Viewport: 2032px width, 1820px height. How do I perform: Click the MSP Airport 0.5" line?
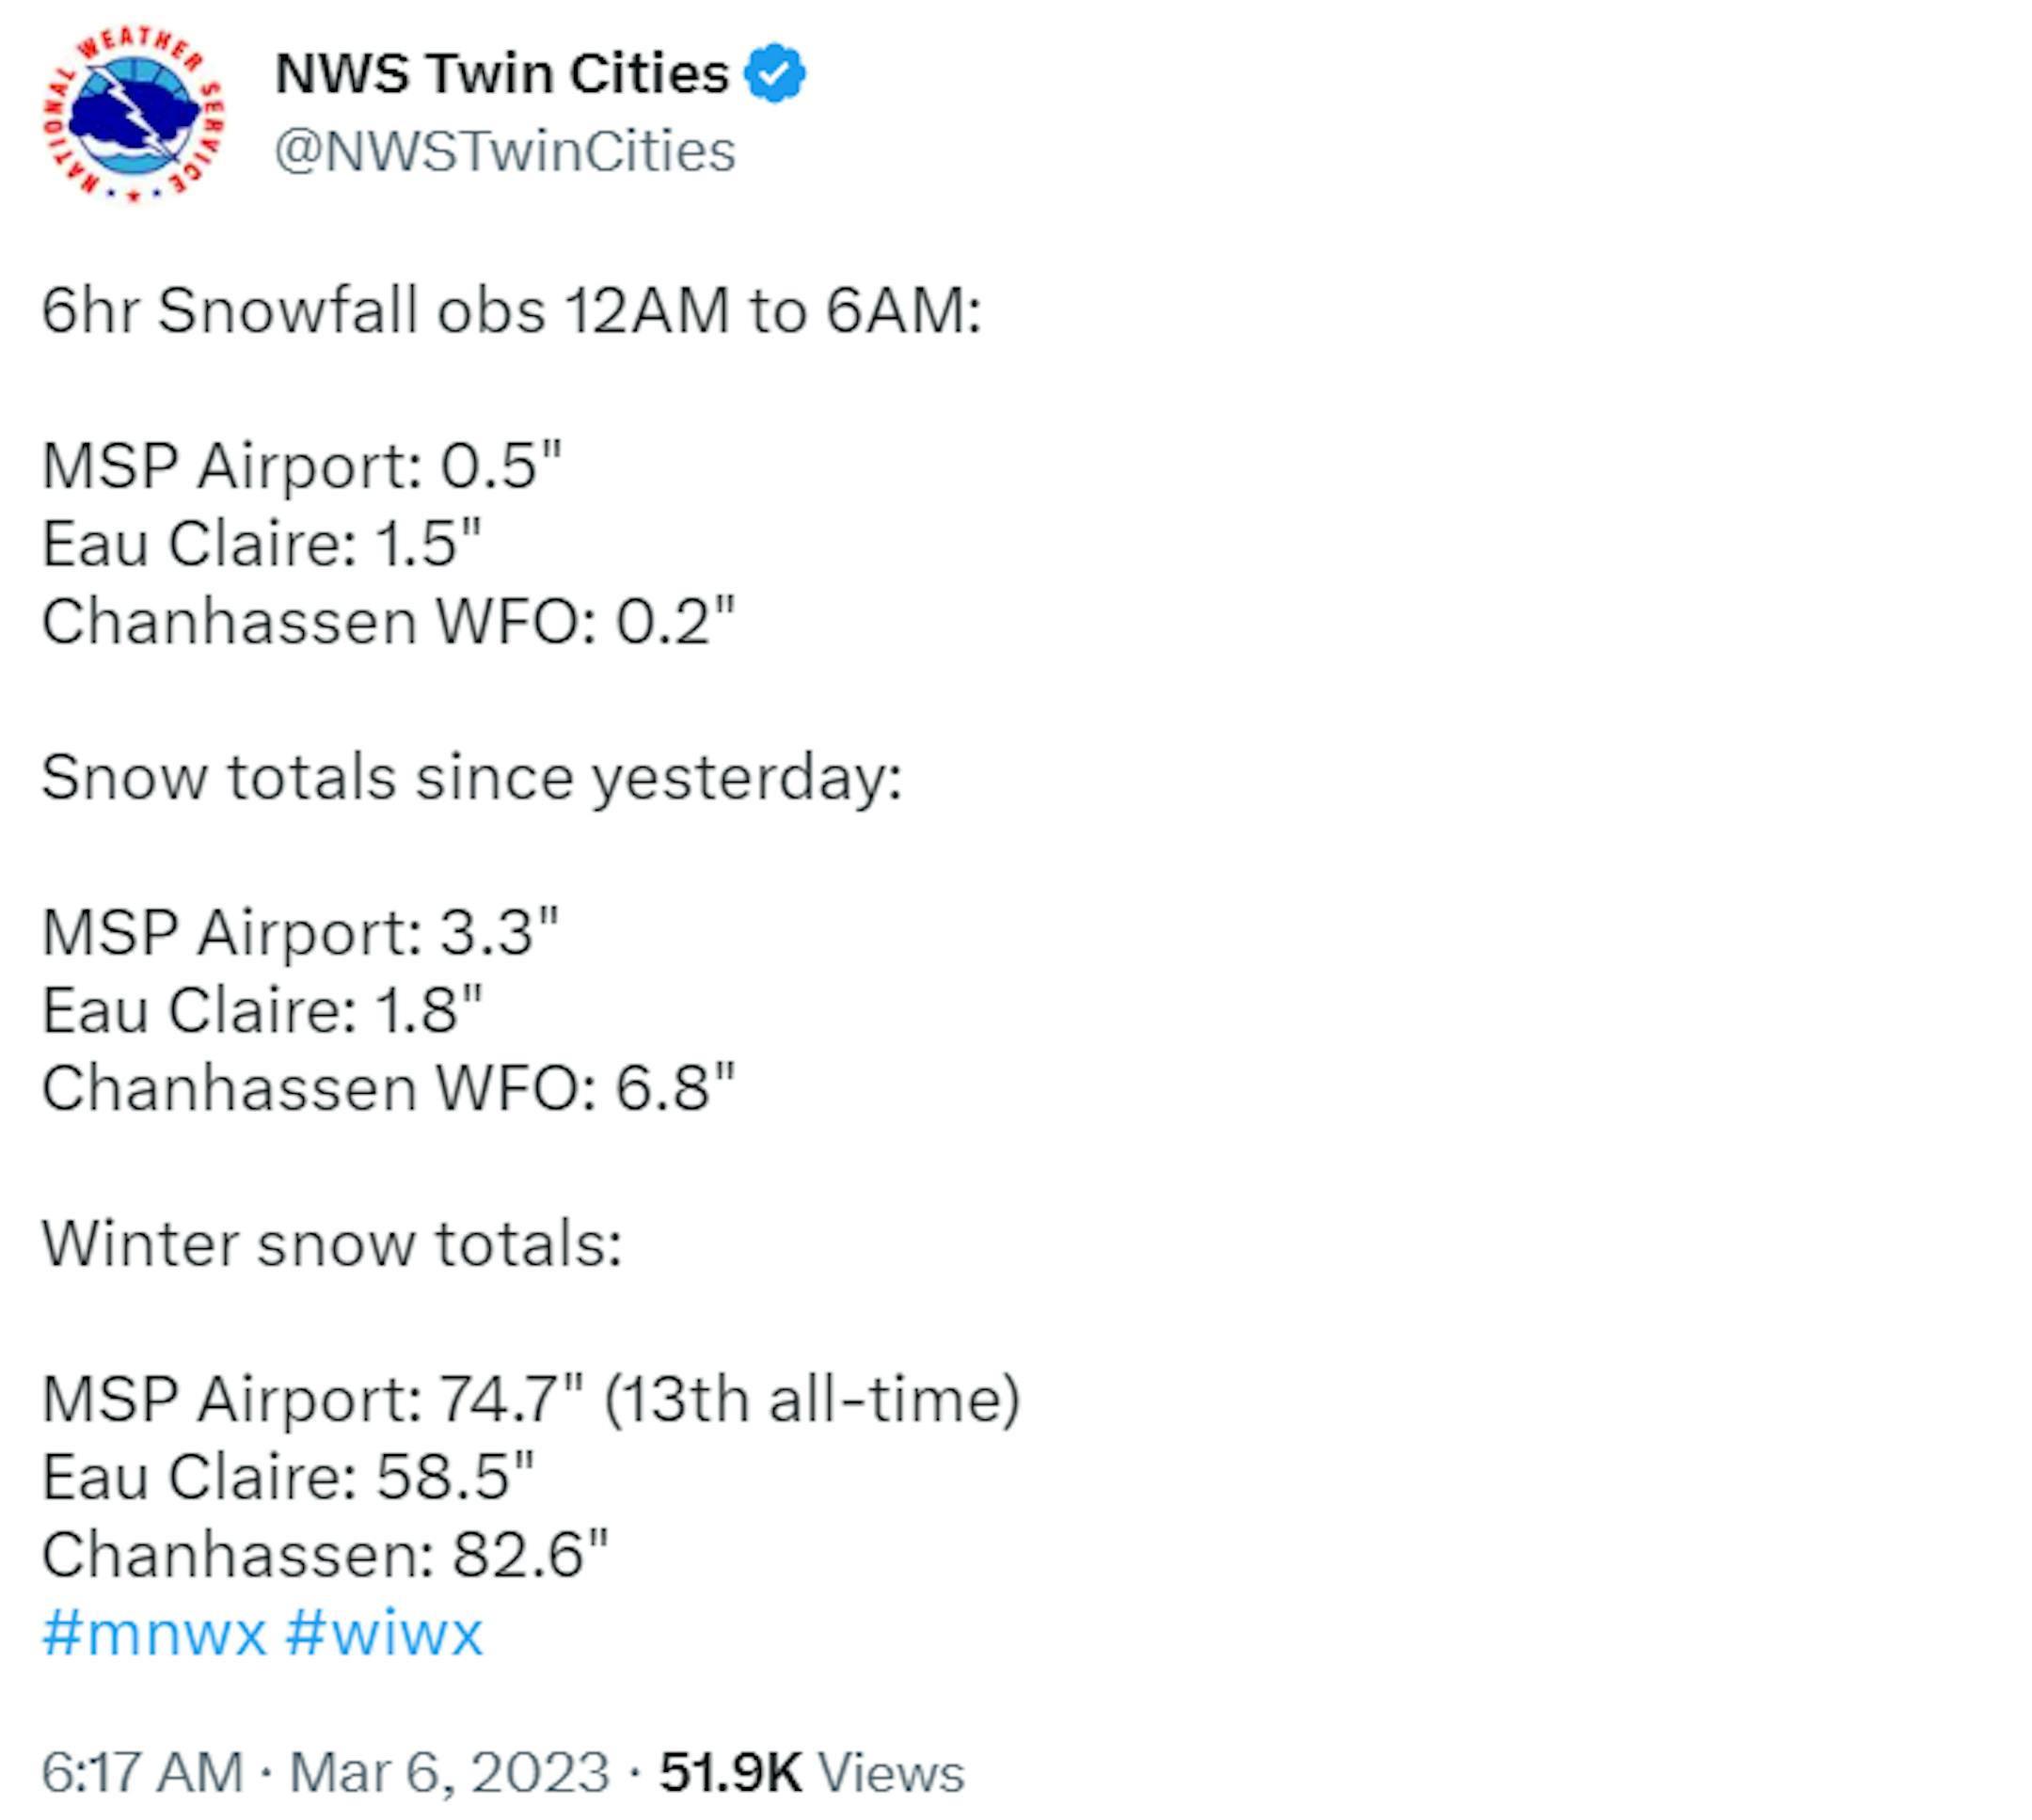pos(301,466)
